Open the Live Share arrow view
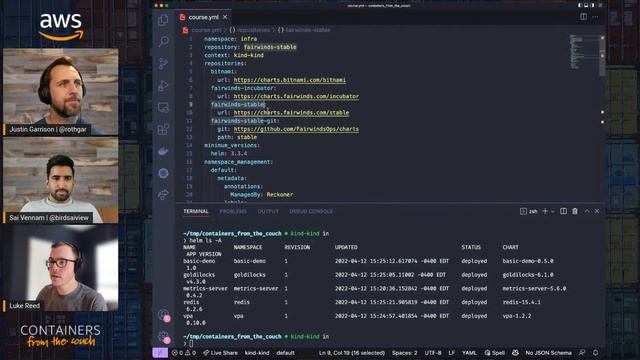Image resolution: width=640 pixels, height=360 pixels. click(x=163, y=195)
